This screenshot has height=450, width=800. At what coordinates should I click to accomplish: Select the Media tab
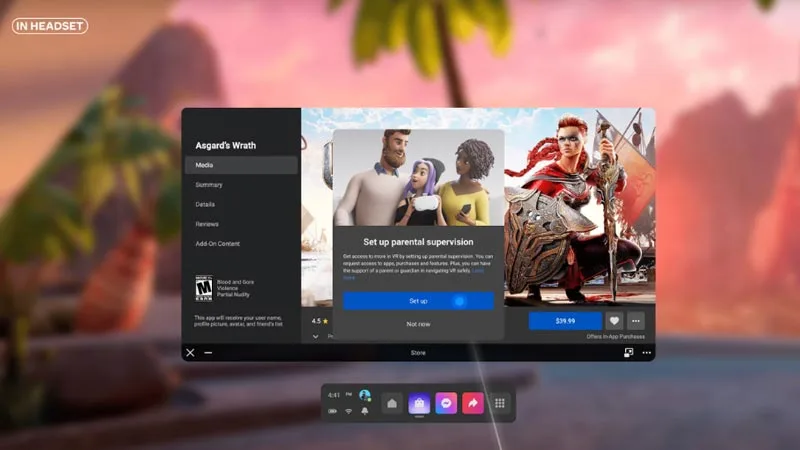241,165
